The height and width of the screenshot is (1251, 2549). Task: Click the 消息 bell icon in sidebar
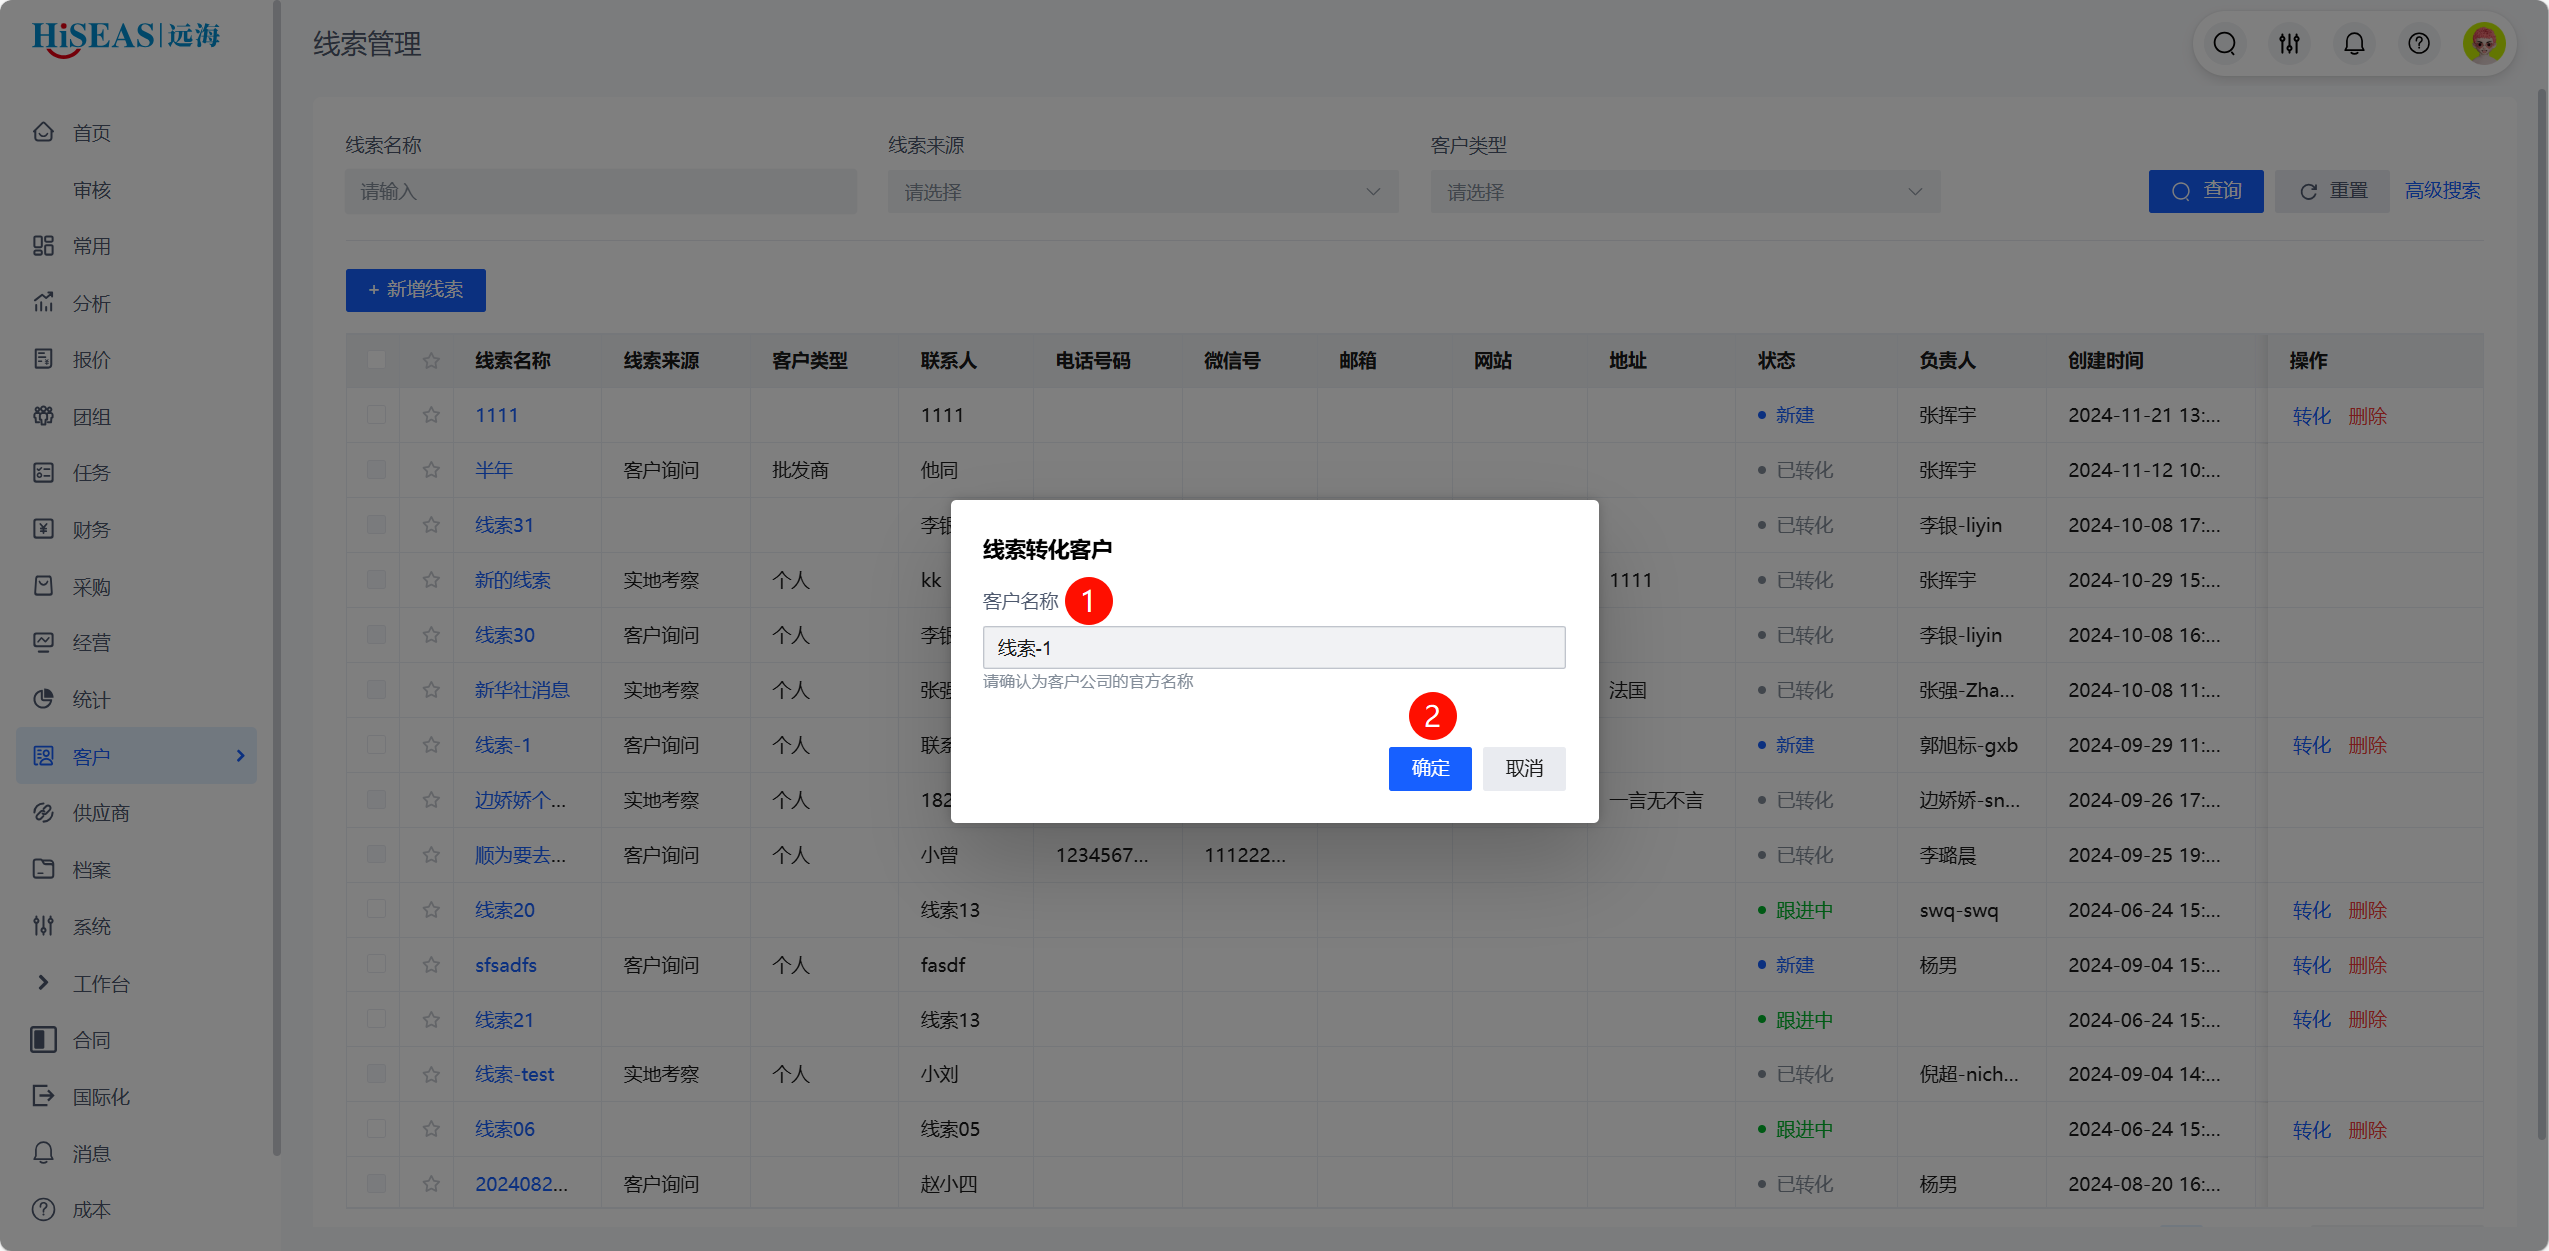(x=43, y=1153)
